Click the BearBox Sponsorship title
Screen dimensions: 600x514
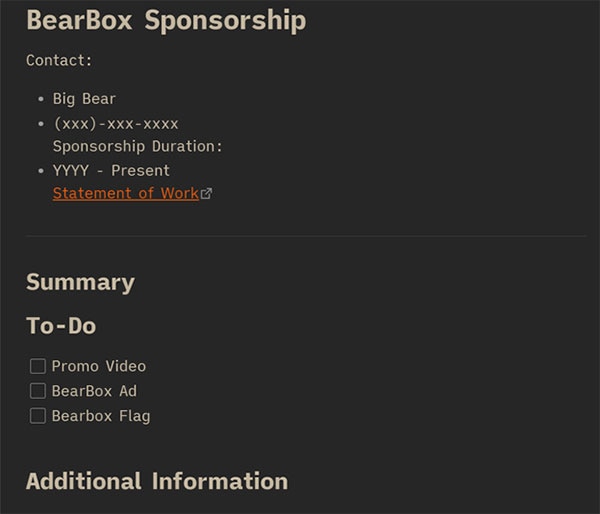point(166,21)
